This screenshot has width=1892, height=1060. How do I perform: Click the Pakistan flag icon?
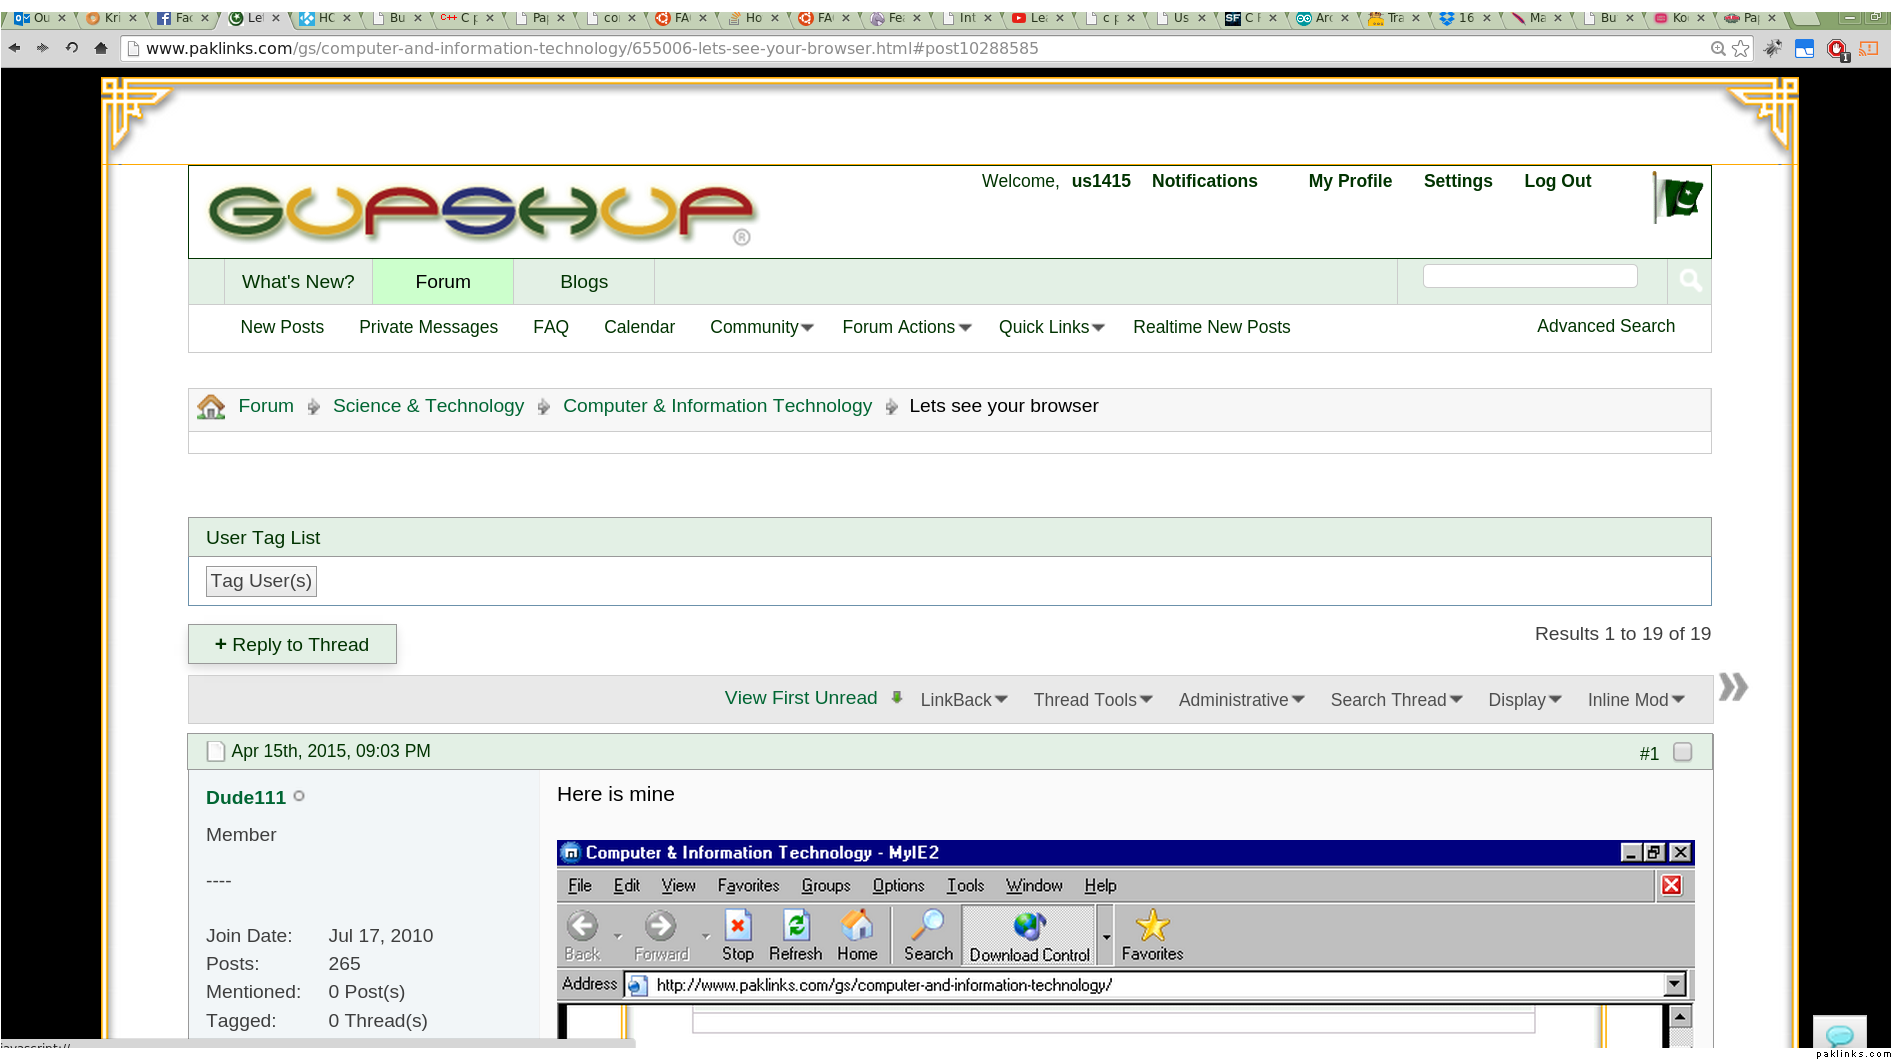(1680, 198)
